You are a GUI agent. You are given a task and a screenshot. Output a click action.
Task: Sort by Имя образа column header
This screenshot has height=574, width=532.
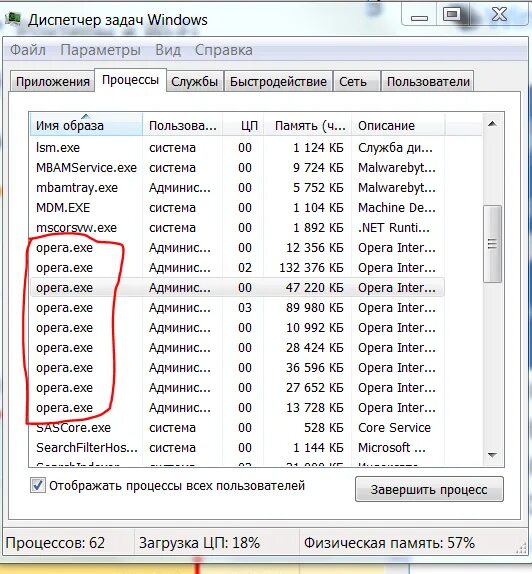point(86,125)
